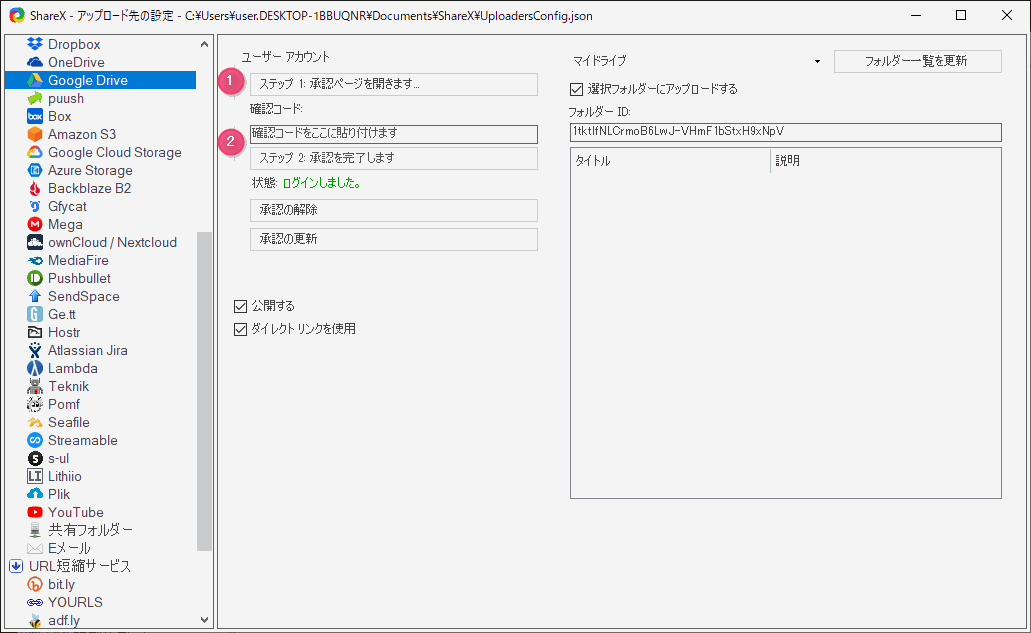Select the YOURLS chain icon
The height and width of the screenshot is (633, 1031).
click(x=35, y=602)
